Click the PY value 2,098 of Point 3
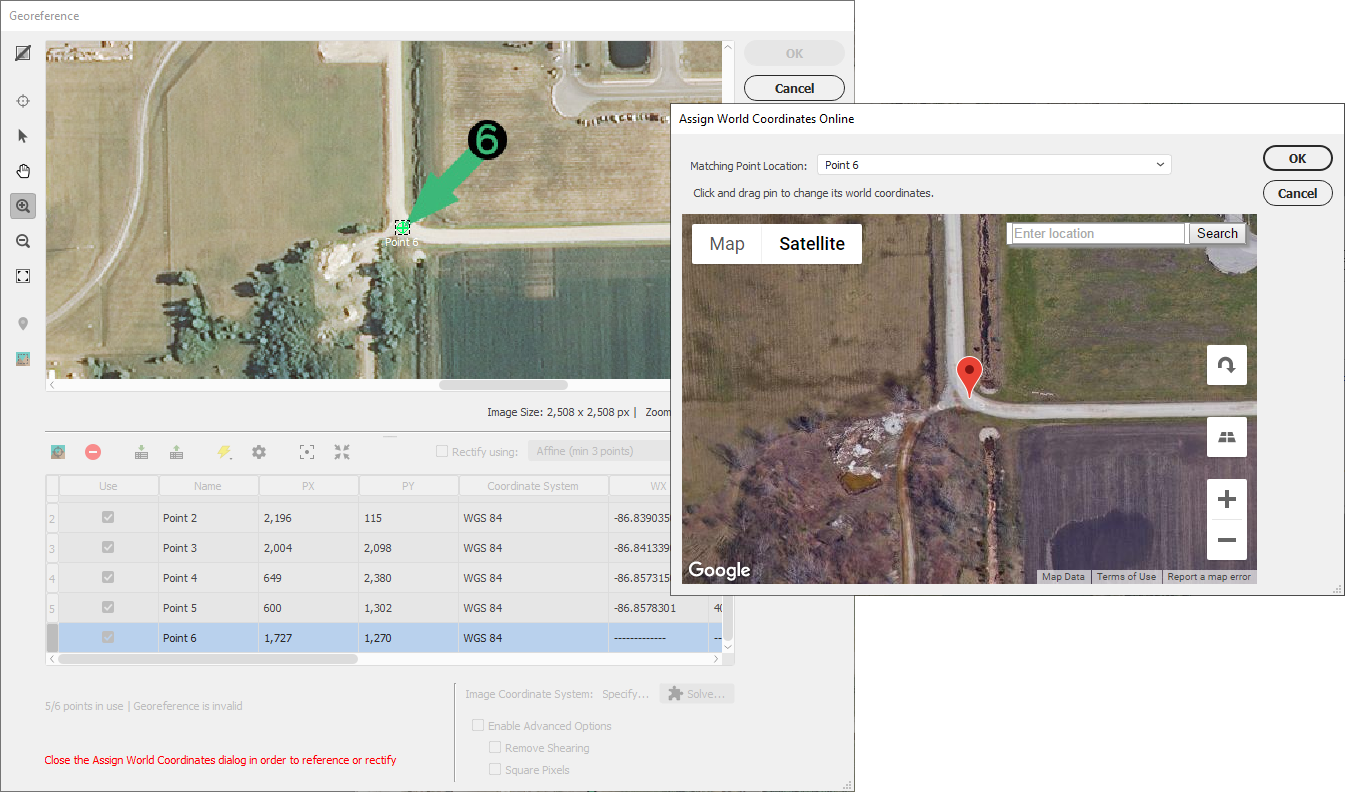Screen dimensions: 1345x792 coord(408,548)
